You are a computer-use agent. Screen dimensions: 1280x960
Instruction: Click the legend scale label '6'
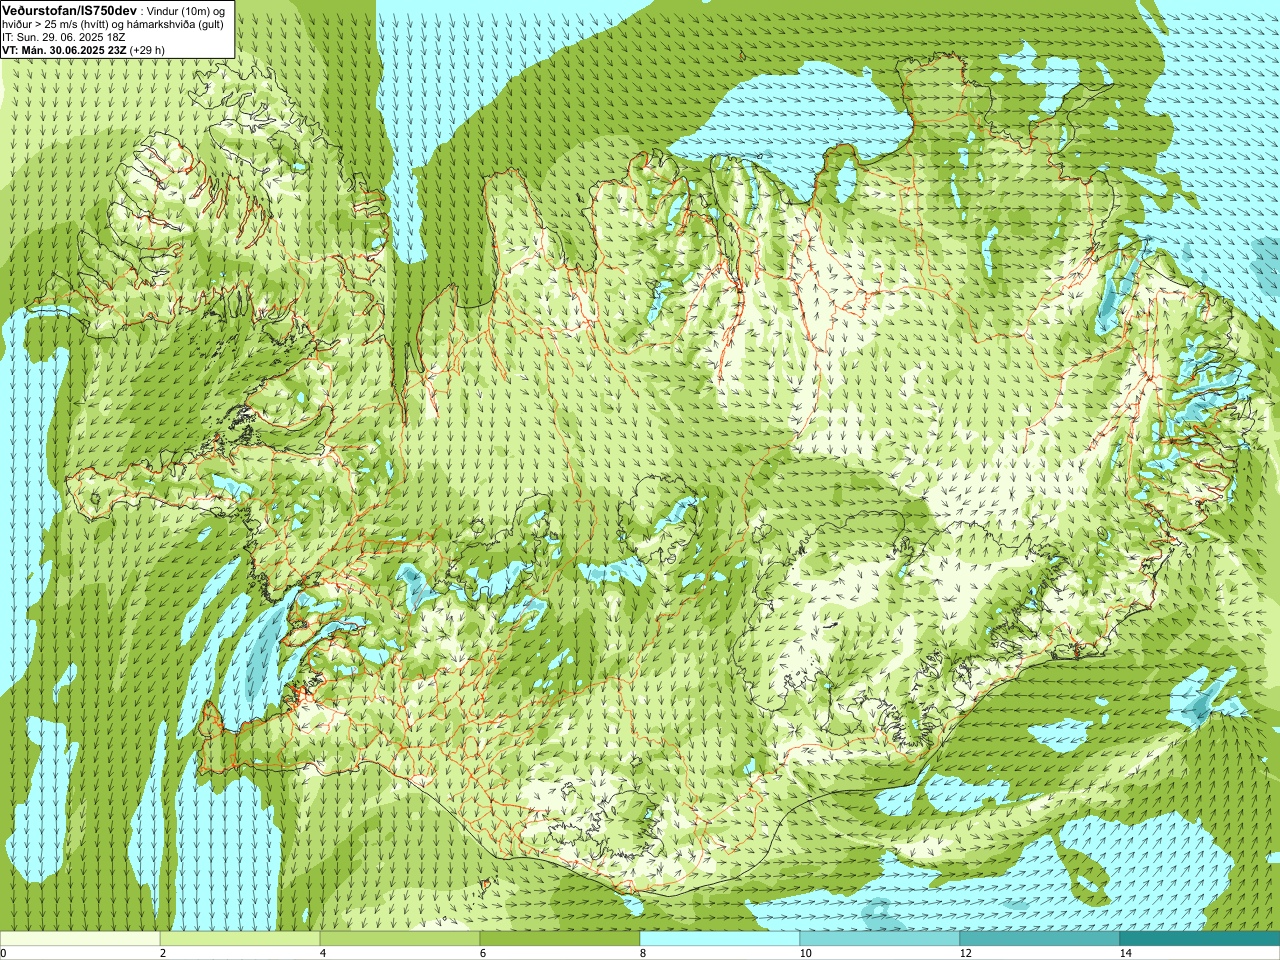point(483,953)
